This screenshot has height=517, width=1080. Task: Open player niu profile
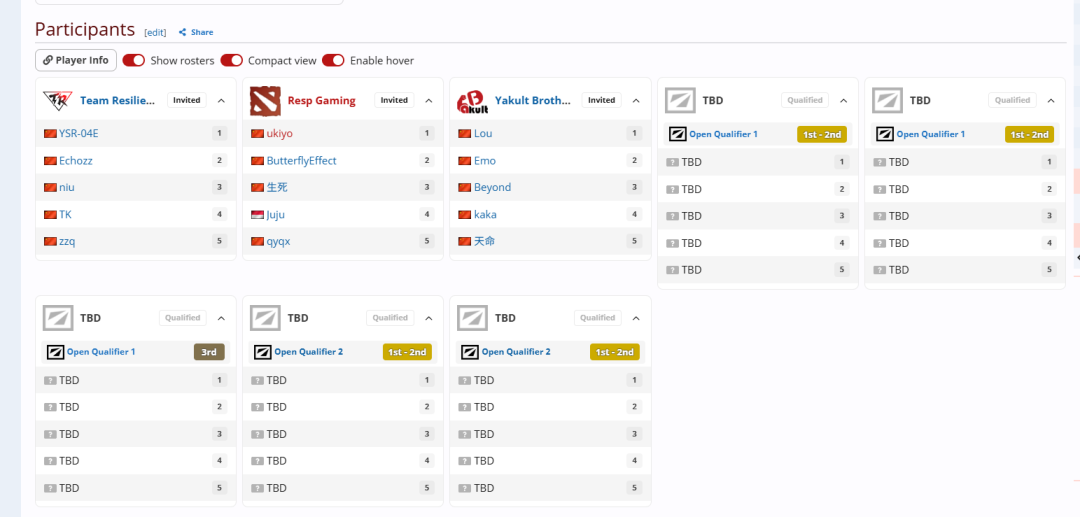coord(67,187)
